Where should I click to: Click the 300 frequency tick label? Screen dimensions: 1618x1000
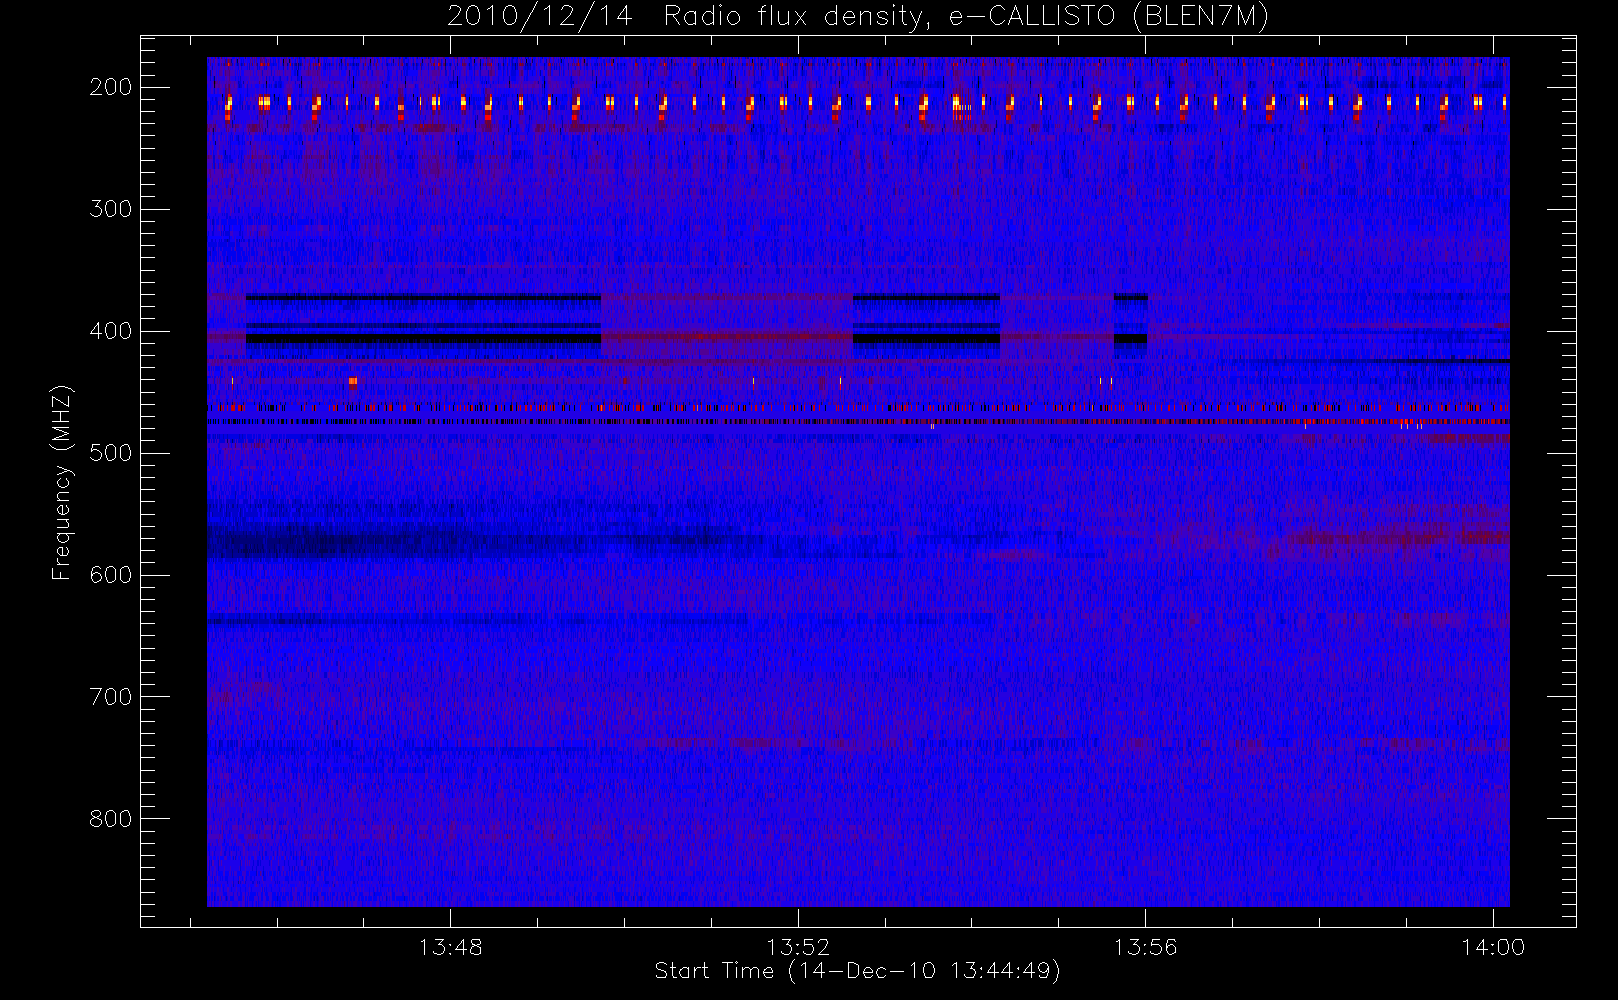coord(110,209)
